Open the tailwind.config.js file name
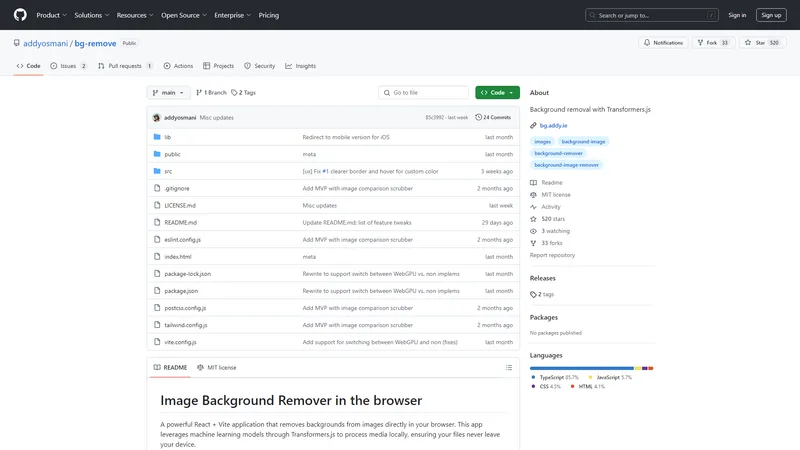 tap(186, 325)
